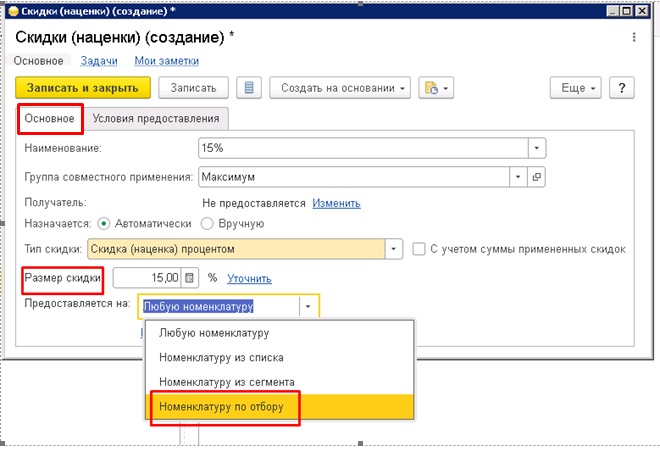Switch to the Условия предоставления tab
Screen dimensions: 660x453
point(156,118)
